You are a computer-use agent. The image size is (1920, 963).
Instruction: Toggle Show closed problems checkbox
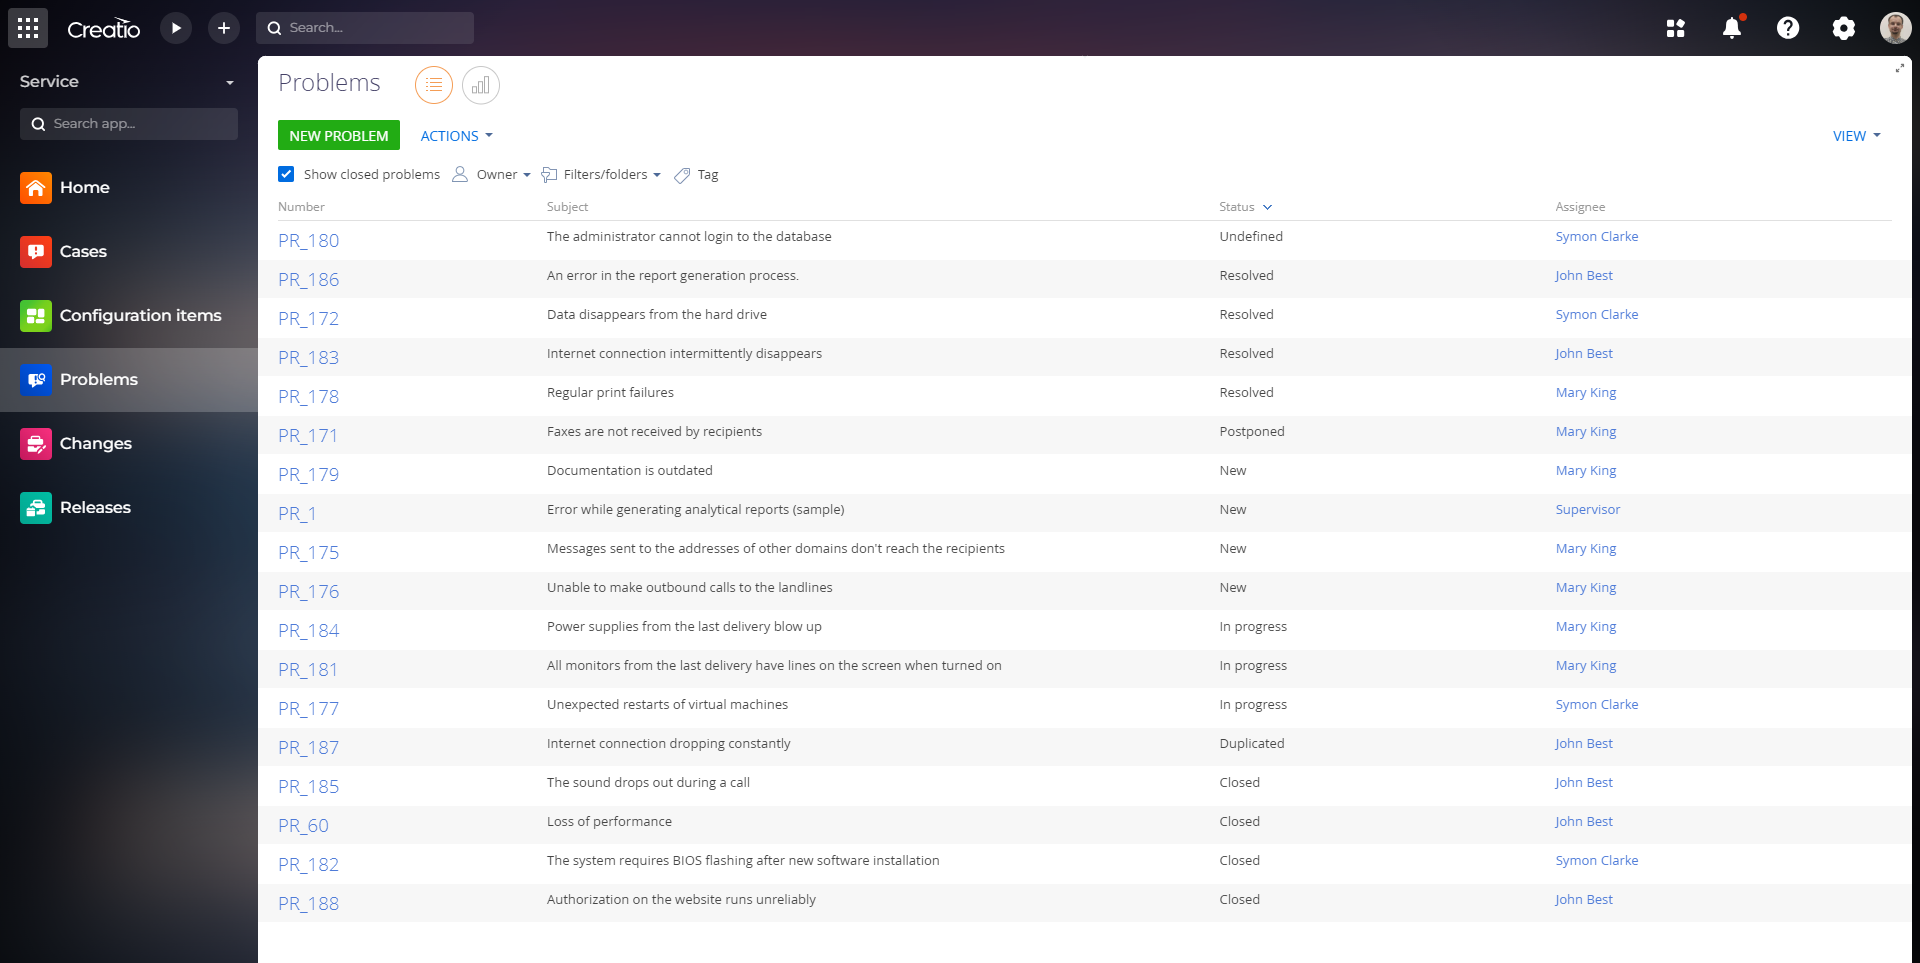(286, 174)
